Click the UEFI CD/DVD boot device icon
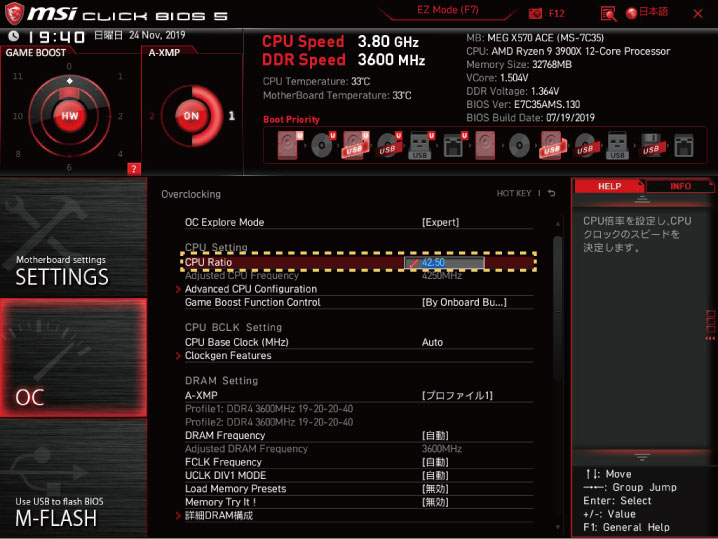The height and width of the screenshot is (539, 718). 322,146
